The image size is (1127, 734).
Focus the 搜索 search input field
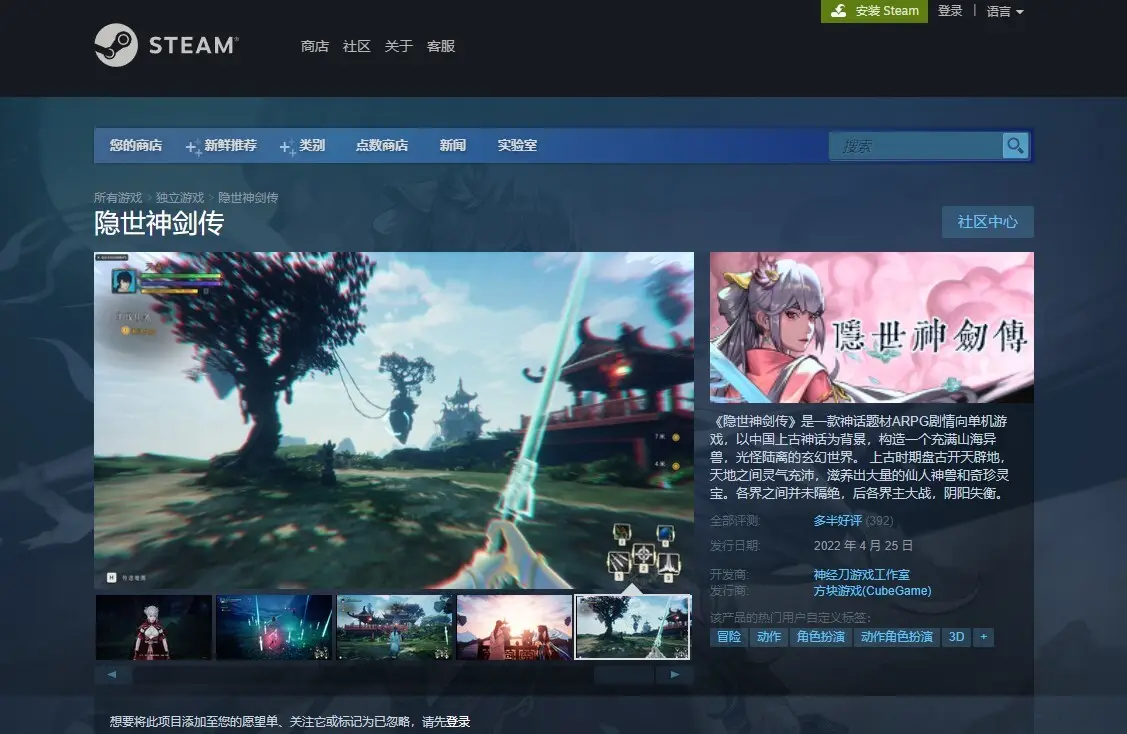(916, 146)
